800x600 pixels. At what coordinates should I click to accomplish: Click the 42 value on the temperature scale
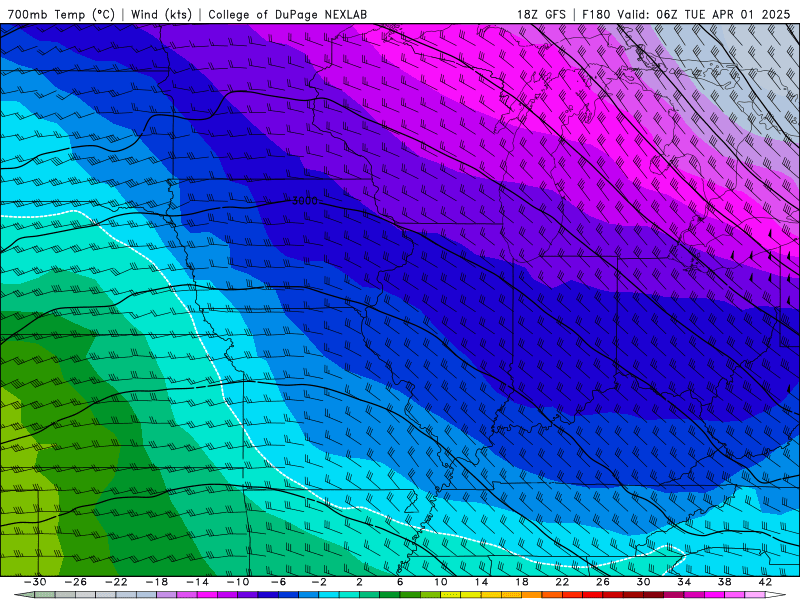(765, 582)
